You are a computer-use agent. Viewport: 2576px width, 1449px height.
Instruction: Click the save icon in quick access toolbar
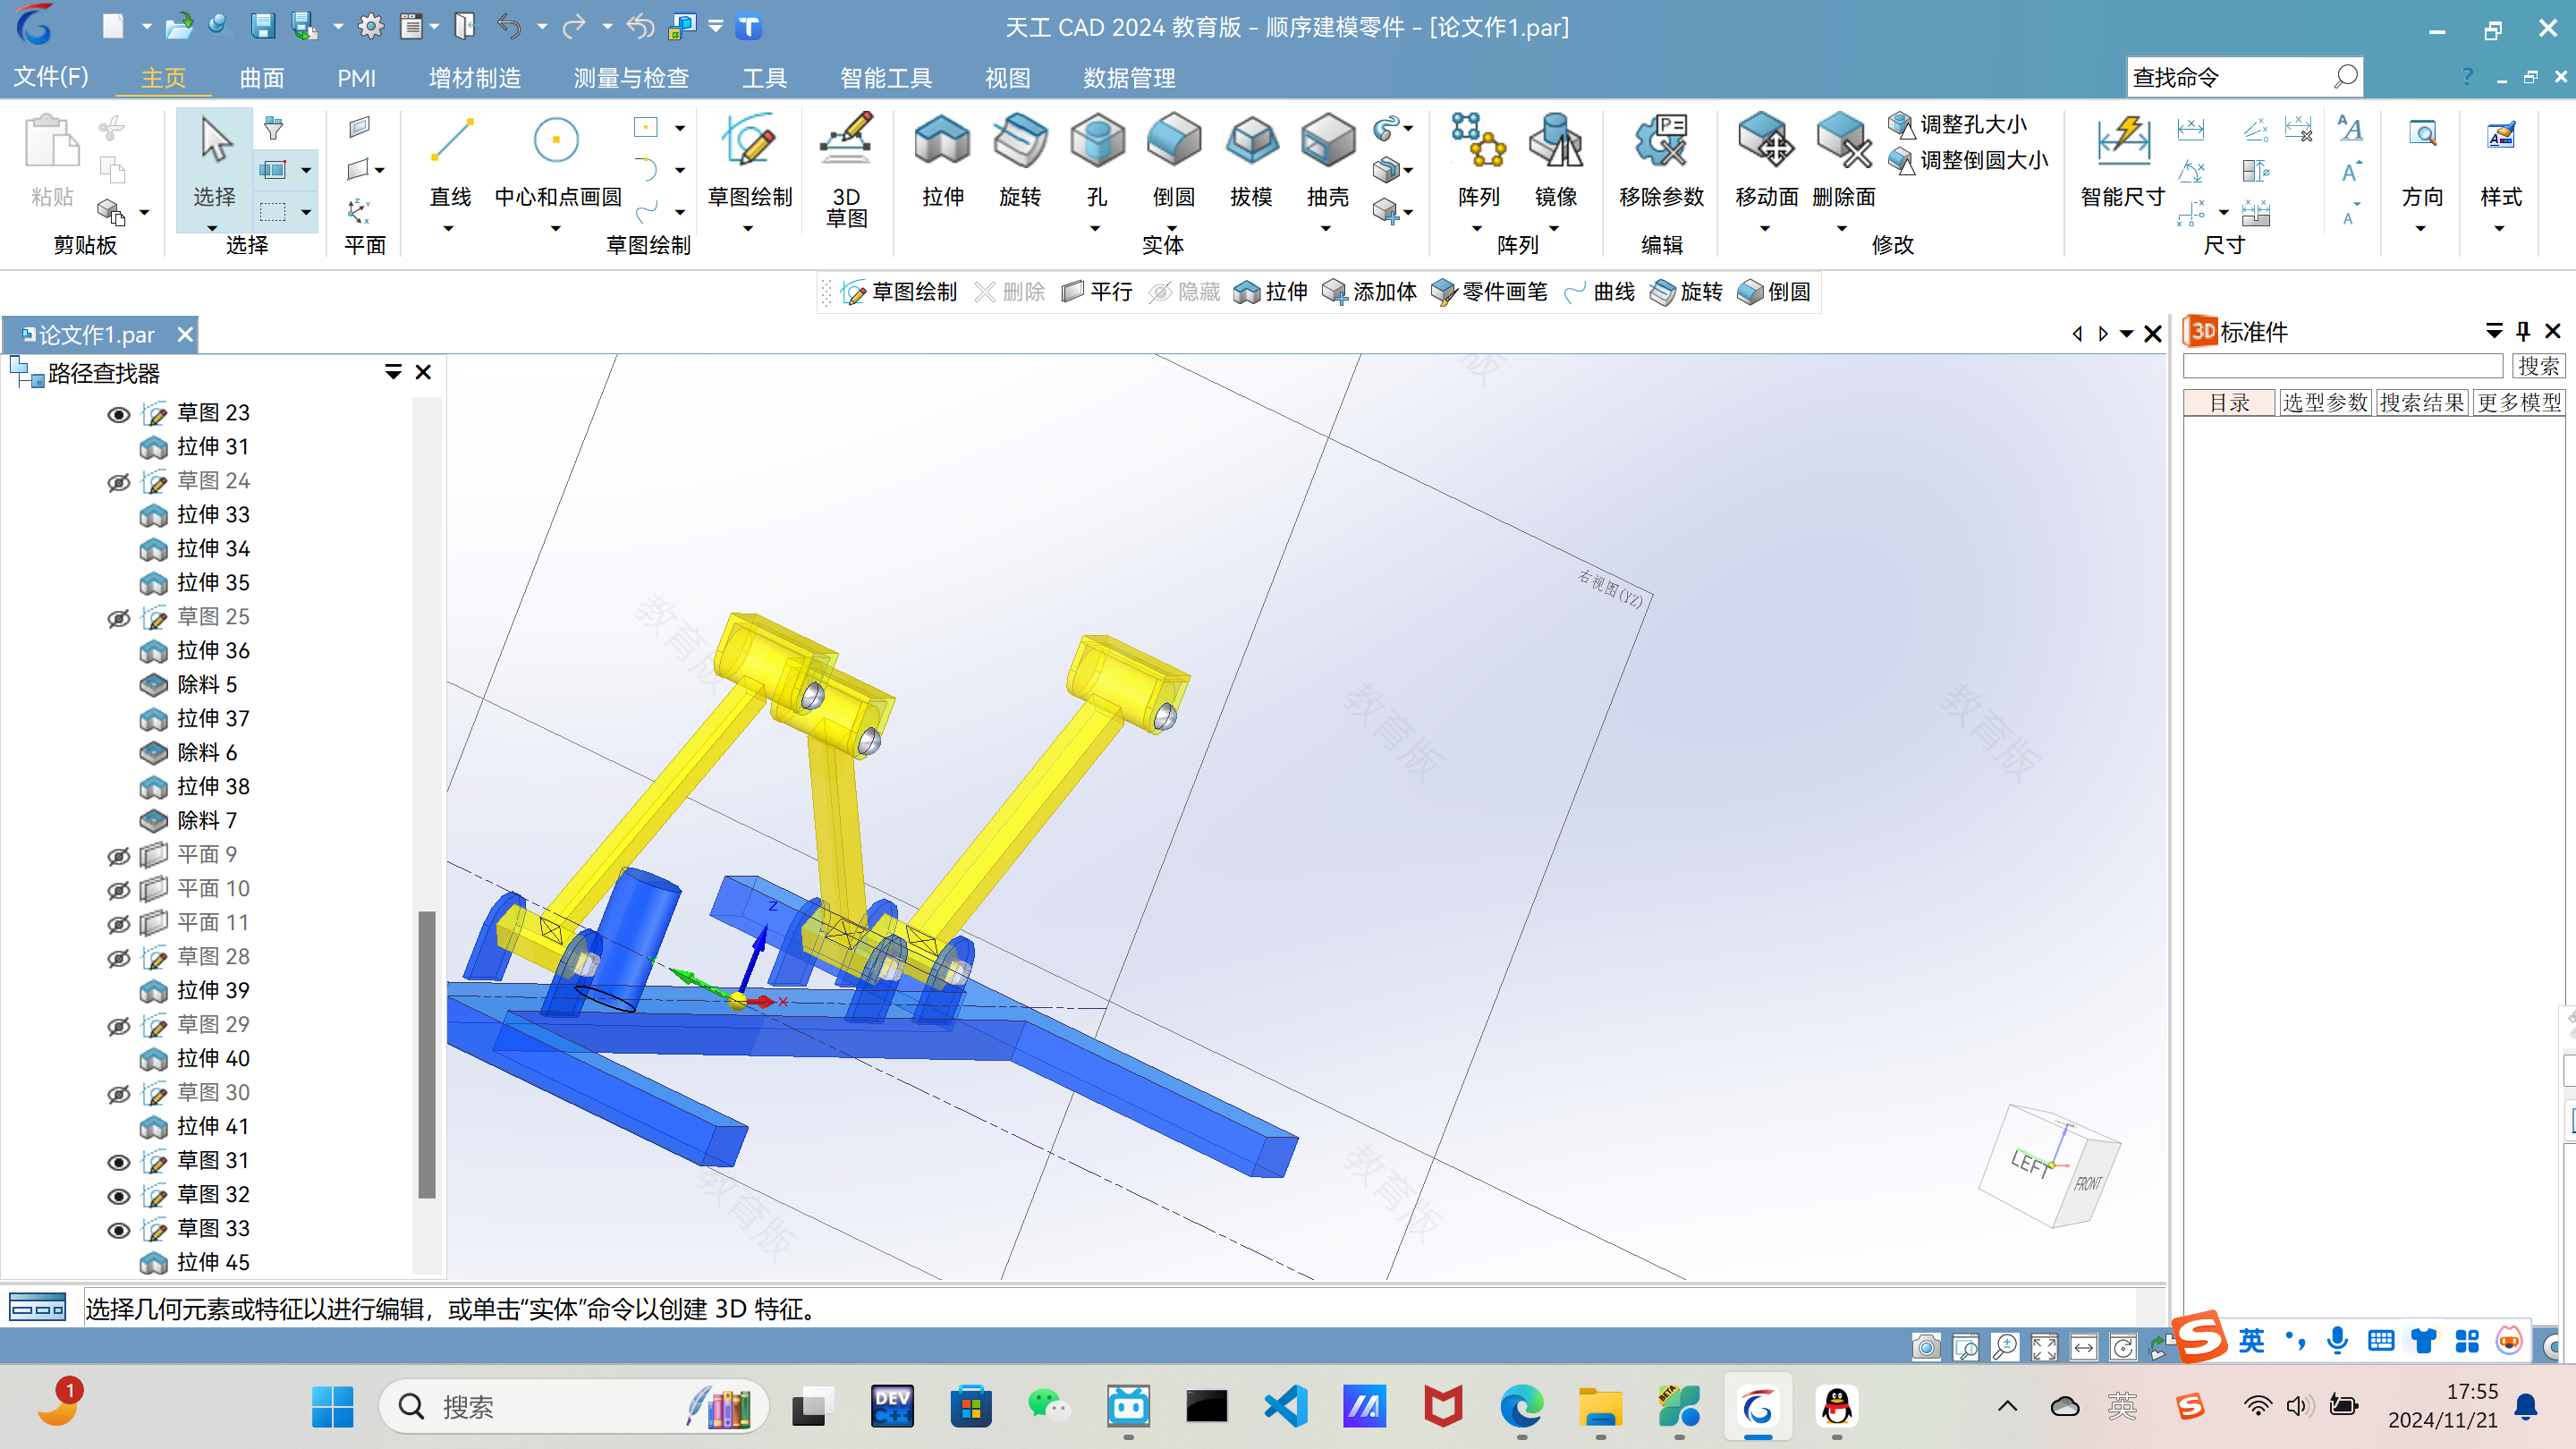coord(262,27)
